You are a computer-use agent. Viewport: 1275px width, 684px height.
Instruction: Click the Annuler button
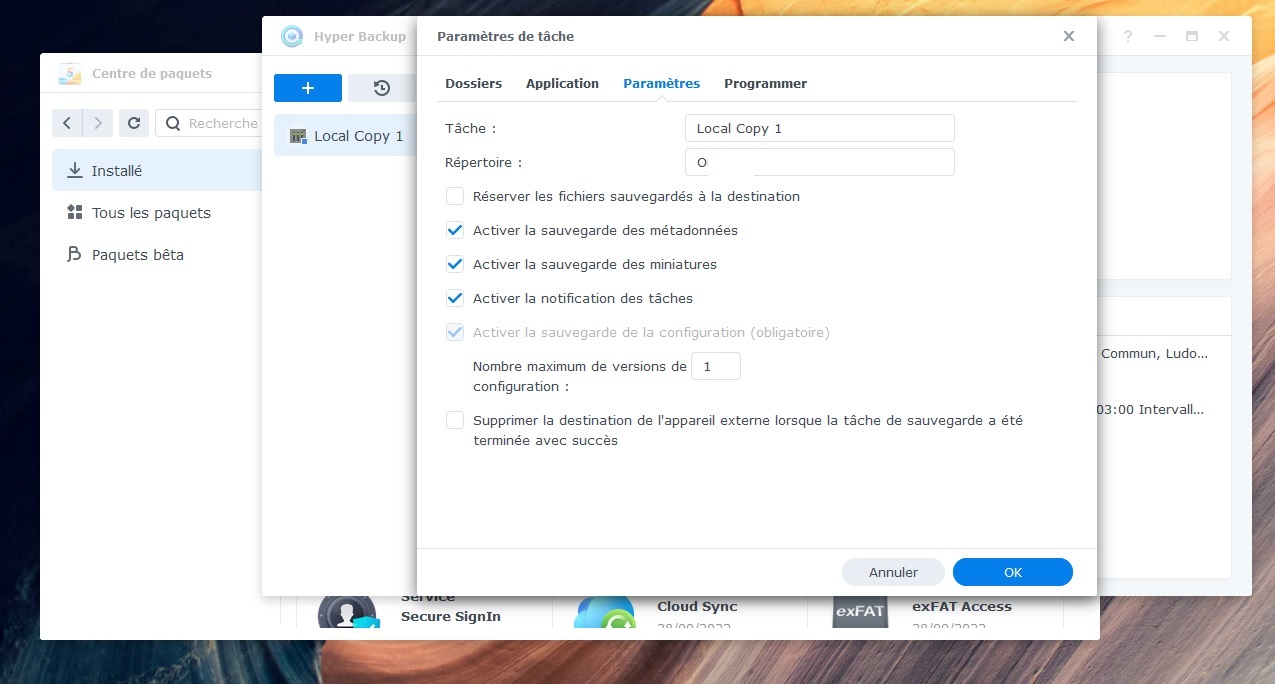click(x=893, y=572)
